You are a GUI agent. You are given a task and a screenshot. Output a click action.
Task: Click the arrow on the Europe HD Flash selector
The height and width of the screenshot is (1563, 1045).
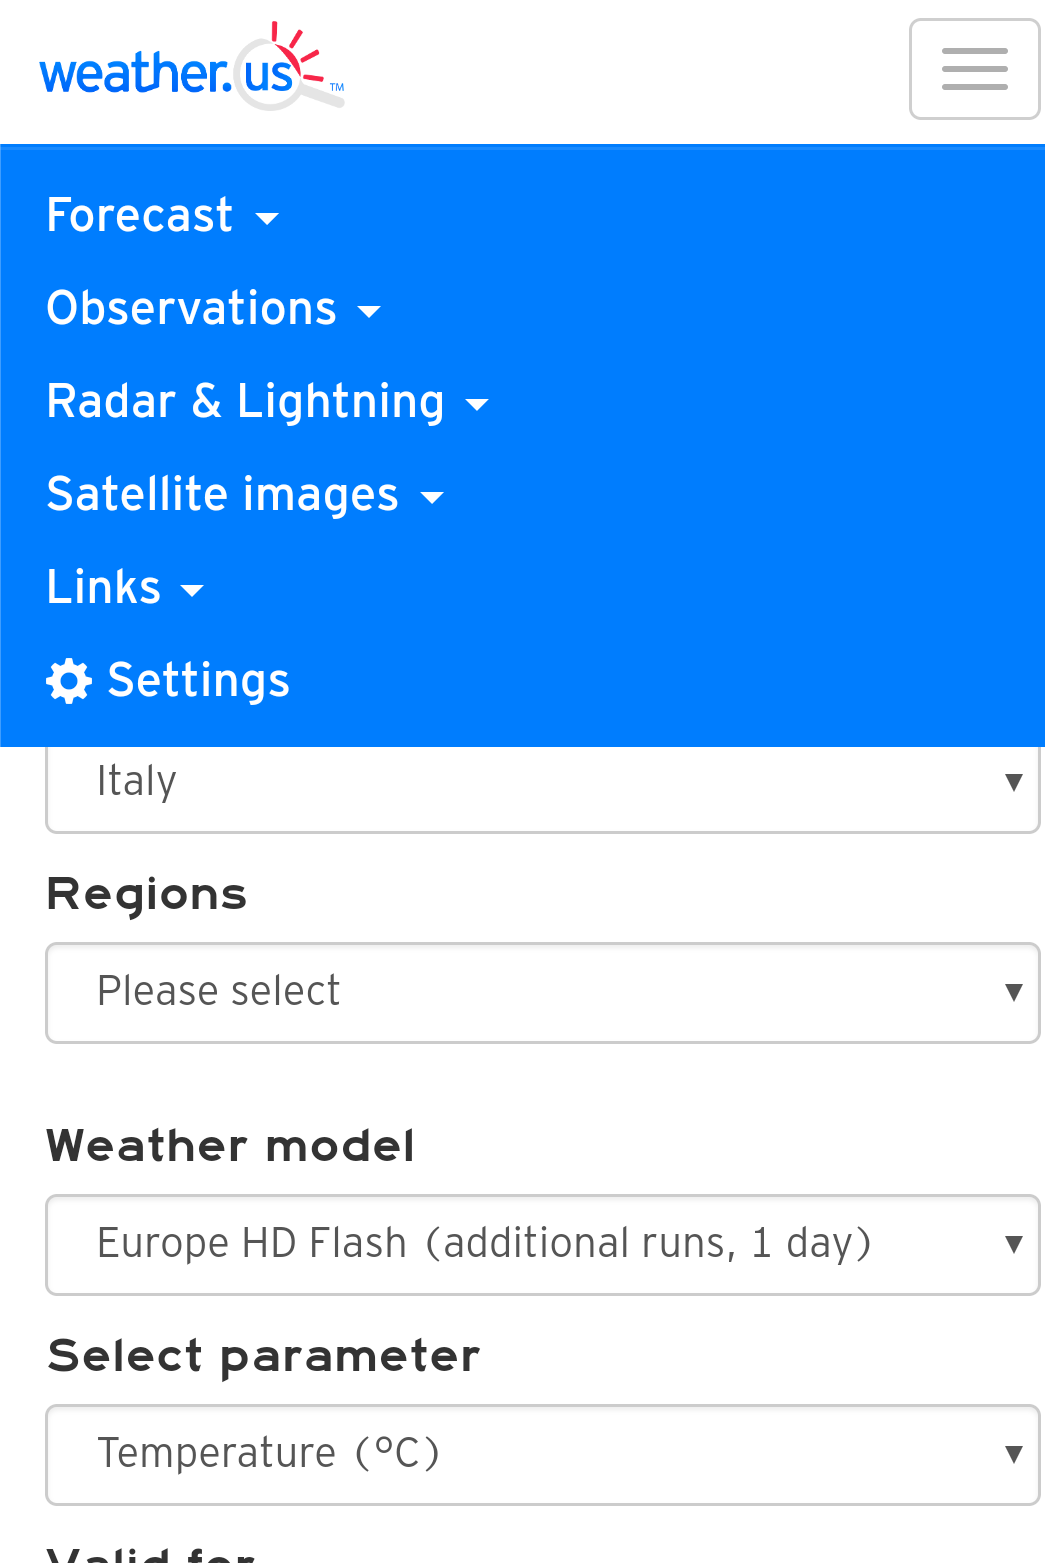click(1013, 1244)
